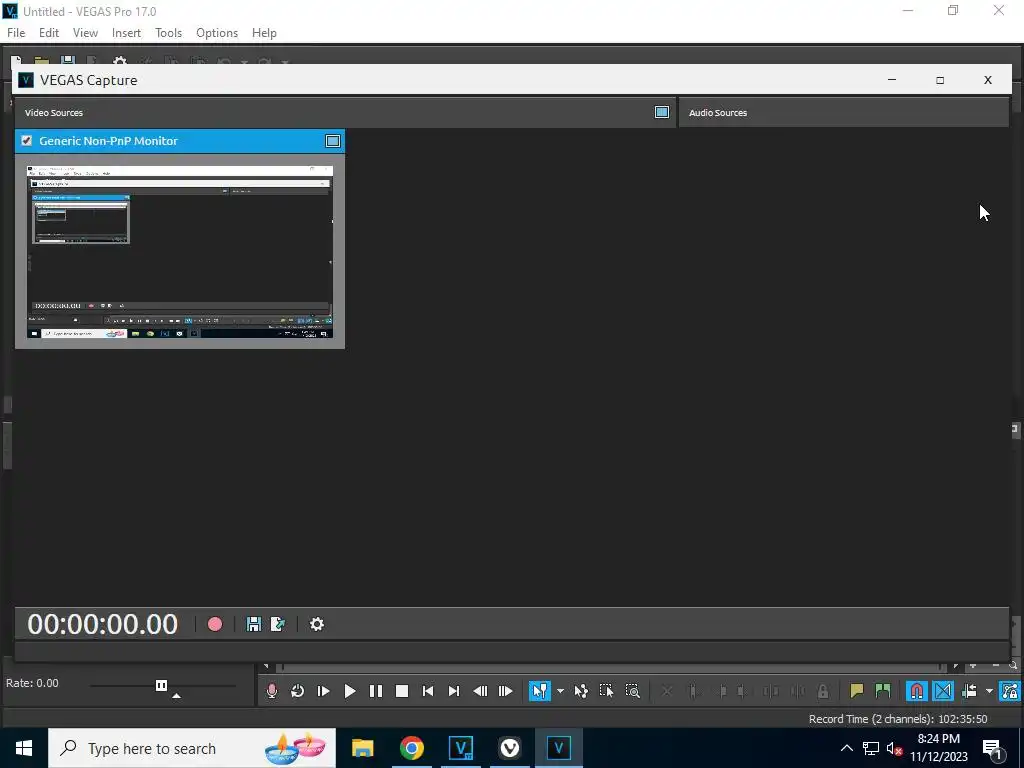The image size is (1024, 768).
Task: Stop playback in the transport bar
Action: click(402, 691)
